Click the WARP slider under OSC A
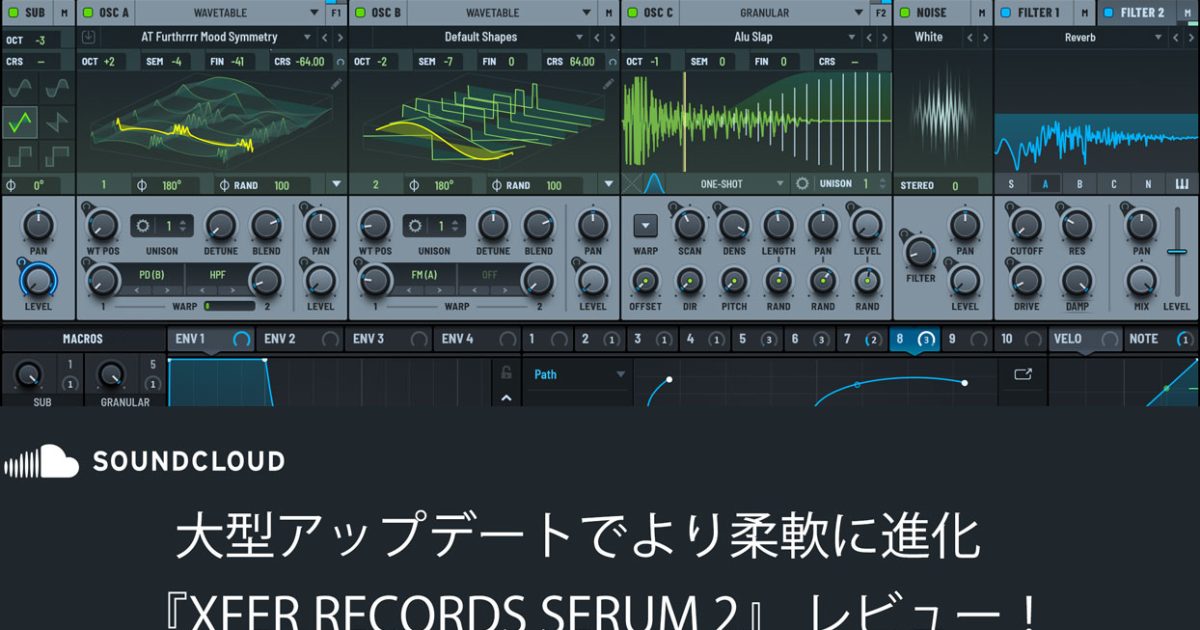1200x630 pixels. pyautogui.click(x=232, y=304)
